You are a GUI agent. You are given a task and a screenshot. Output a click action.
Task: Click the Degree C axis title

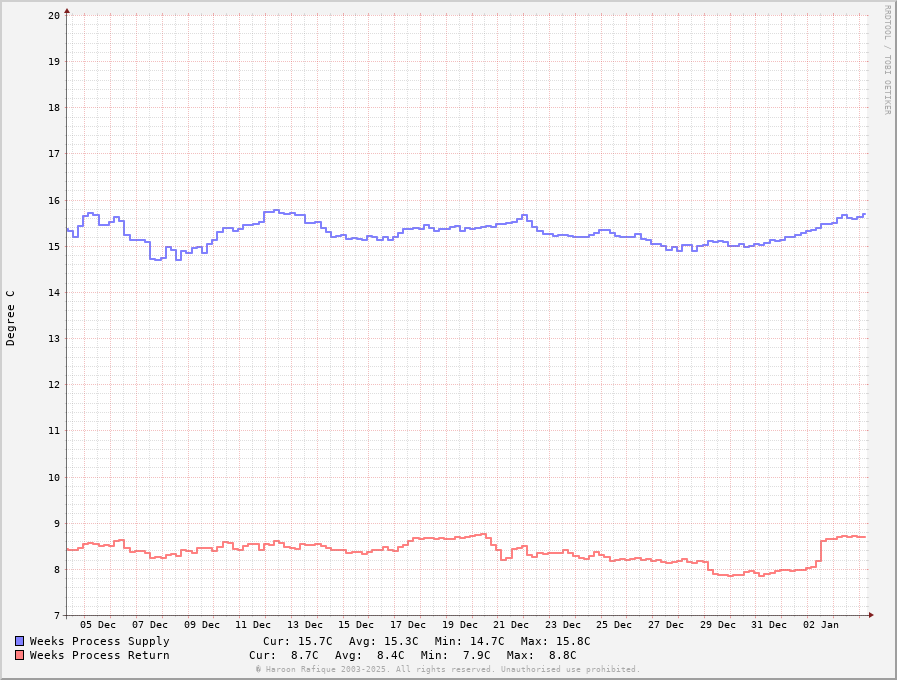click(11, 317)
